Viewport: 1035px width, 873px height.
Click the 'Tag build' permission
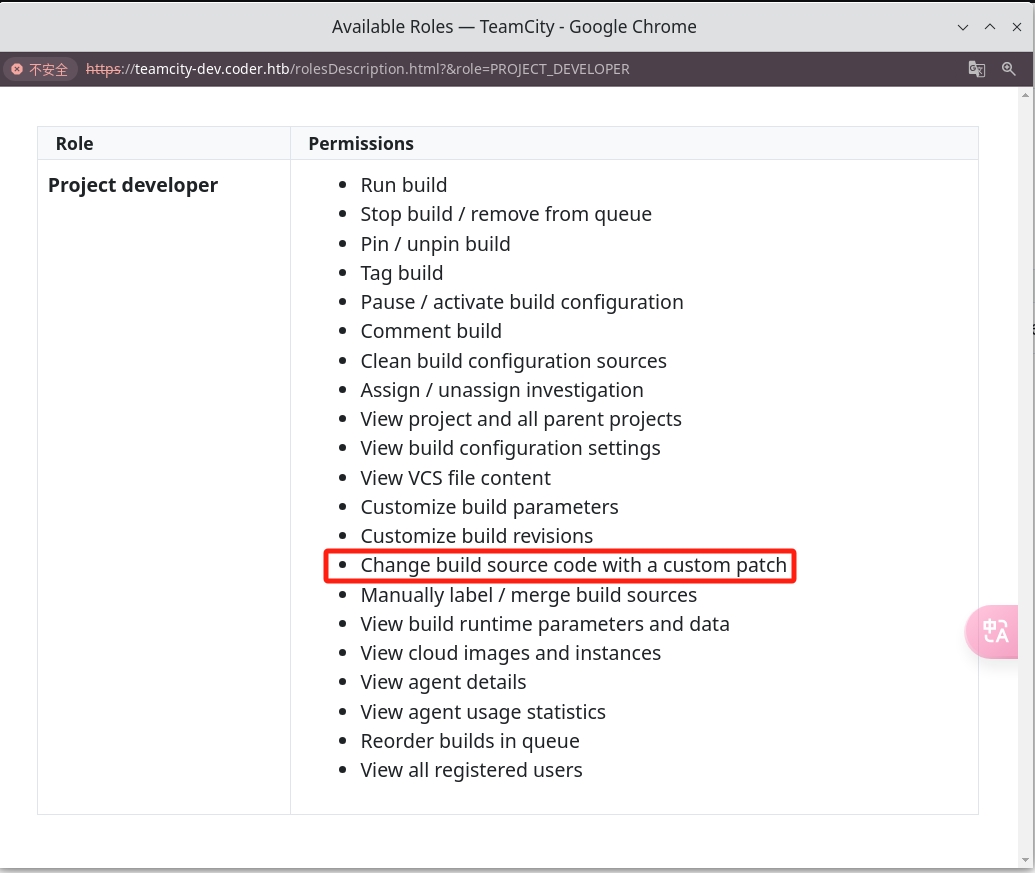401,273
